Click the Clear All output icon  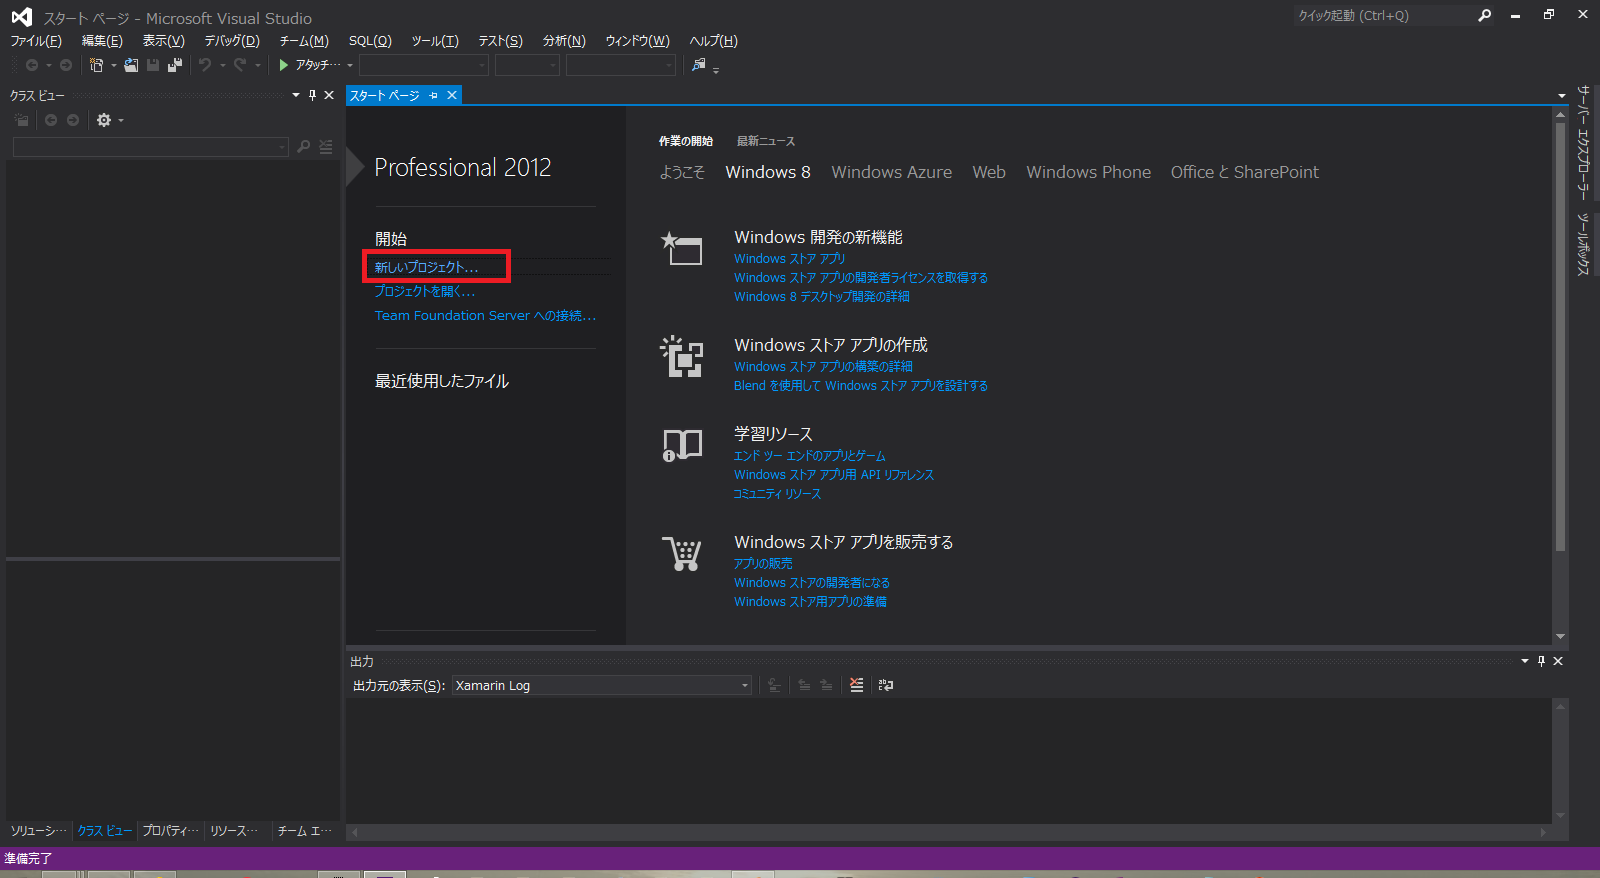click(x=856, y=685)
